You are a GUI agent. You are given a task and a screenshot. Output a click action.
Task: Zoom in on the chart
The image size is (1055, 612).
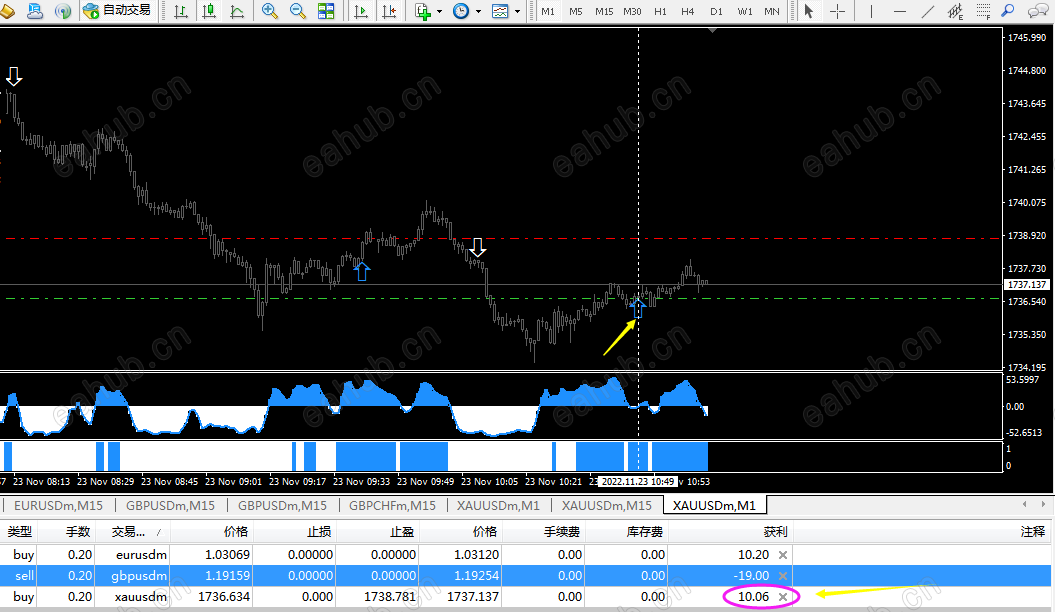tap(270, 11)
